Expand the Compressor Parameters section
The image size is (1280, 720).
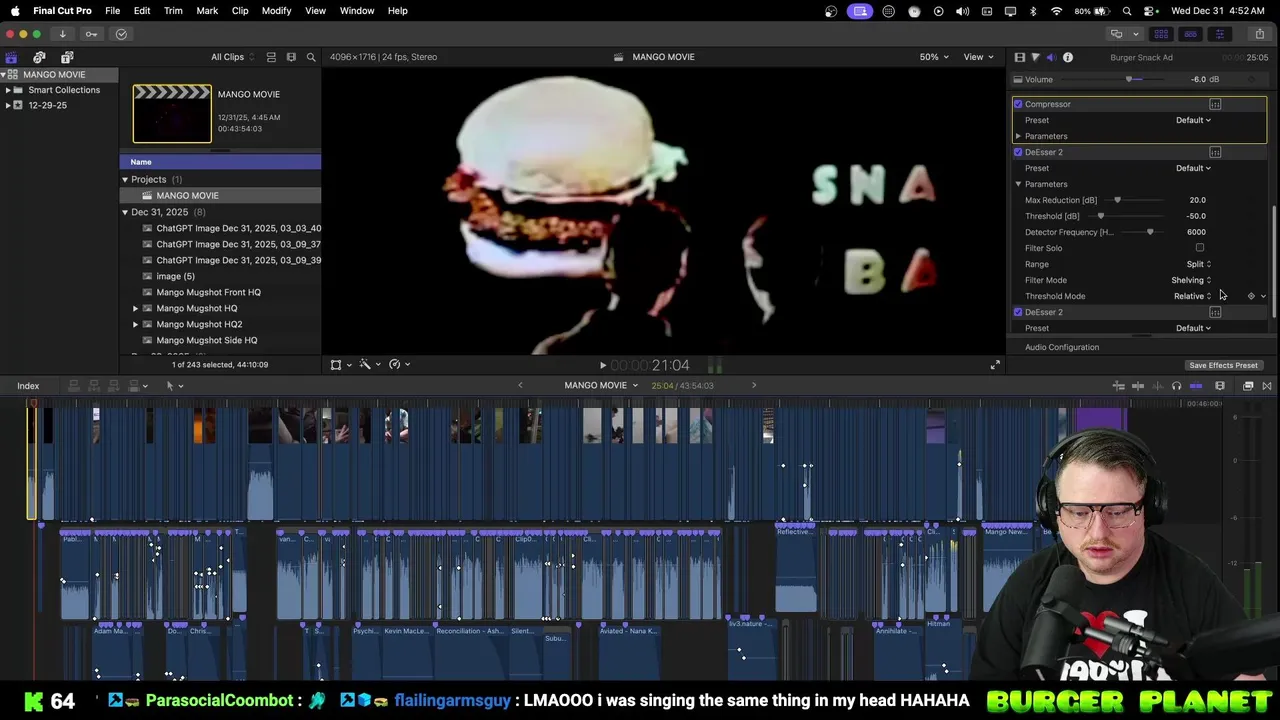1018,136
